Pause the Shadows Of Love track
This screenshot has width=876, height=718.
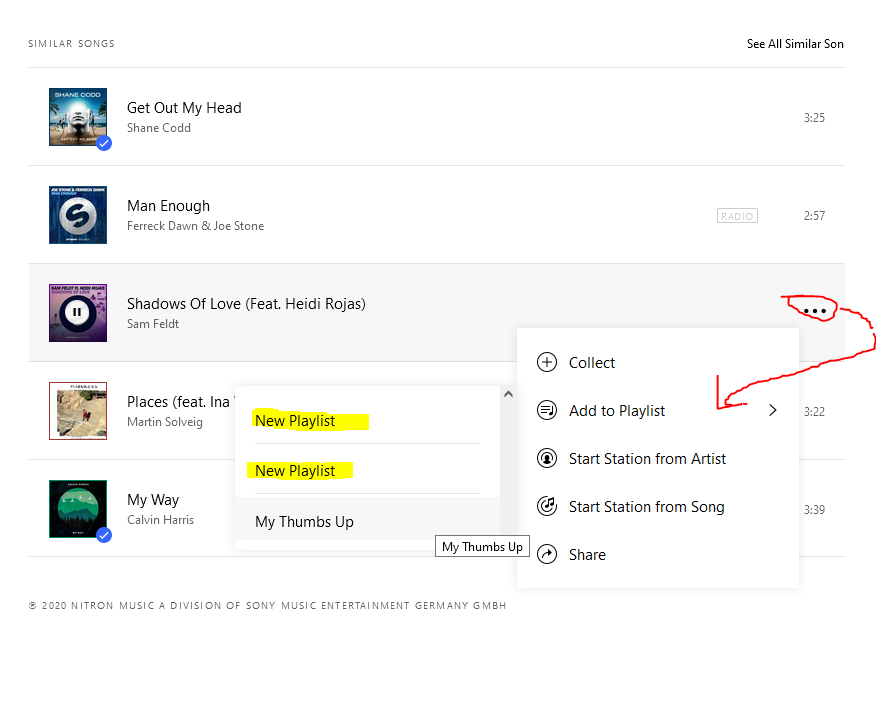tap(77, 312)
